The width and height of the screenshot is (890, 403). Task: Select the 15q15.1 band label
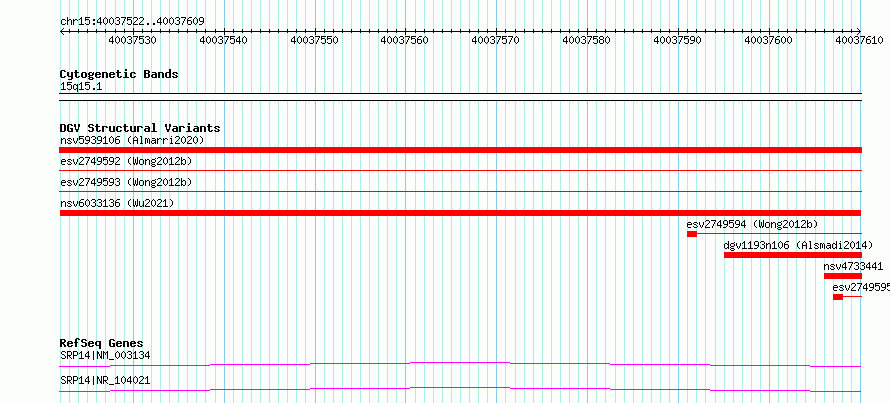[81, 87]
